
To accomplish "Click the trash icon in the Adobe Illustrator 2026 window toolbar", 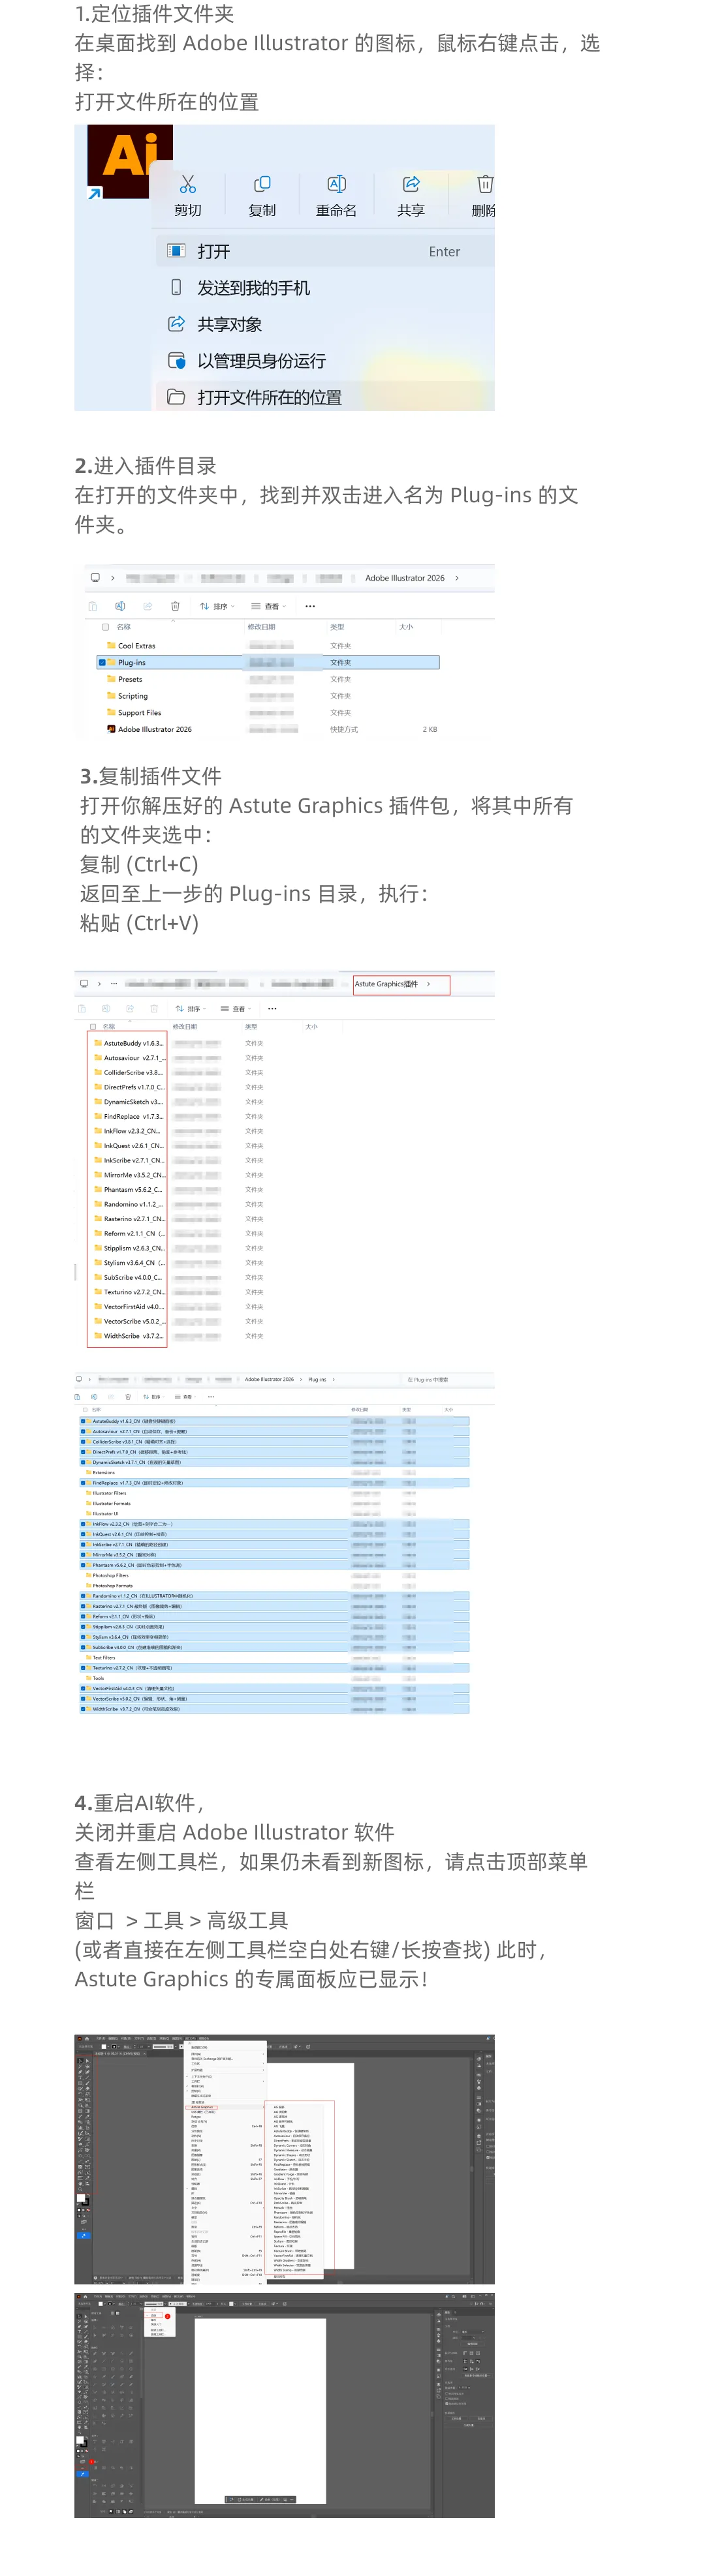I will click(x=175, y=606).
